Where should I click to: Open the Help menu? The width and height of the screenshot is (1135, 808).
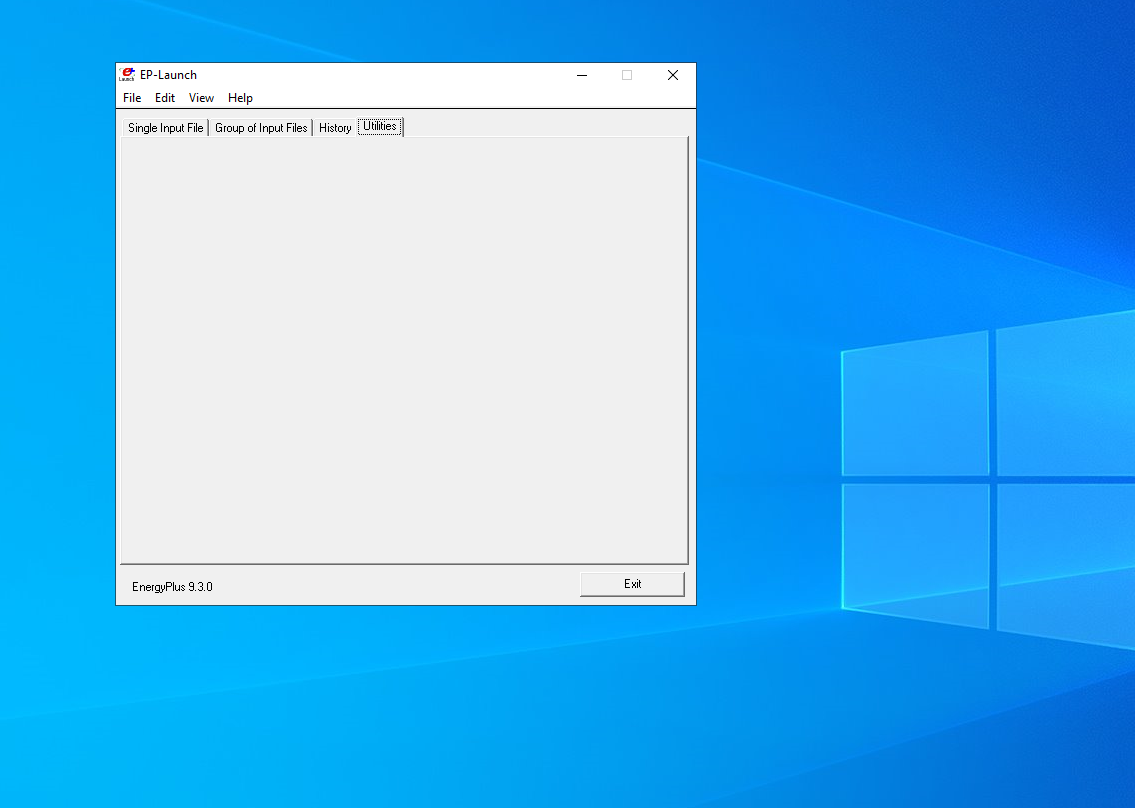pyautogui.click(x=240, y=98)
